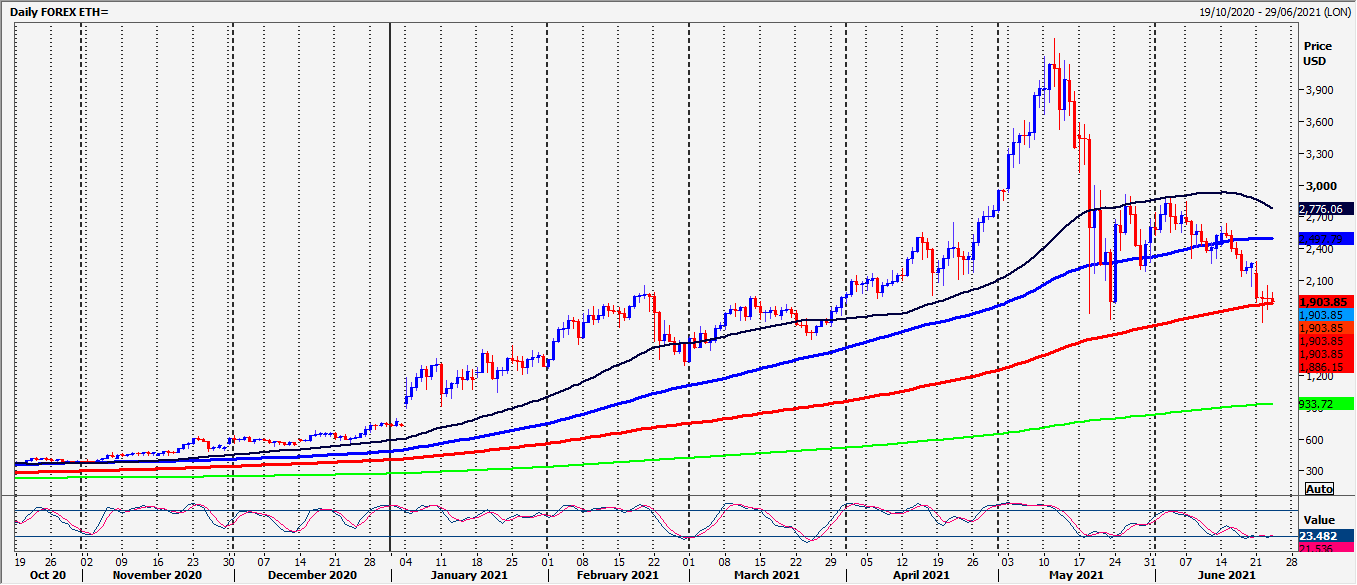
Task: Click the Price USD axis header
Action: [1317, 54]
